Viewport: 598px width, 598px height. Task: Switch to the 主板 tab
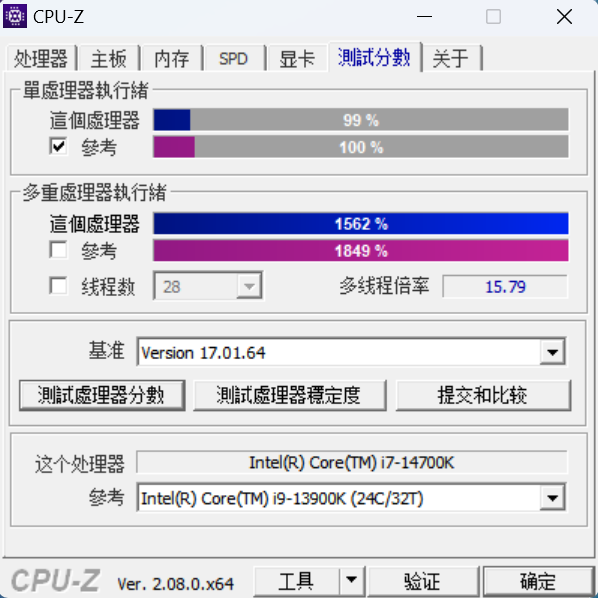(x=109, y=59)
